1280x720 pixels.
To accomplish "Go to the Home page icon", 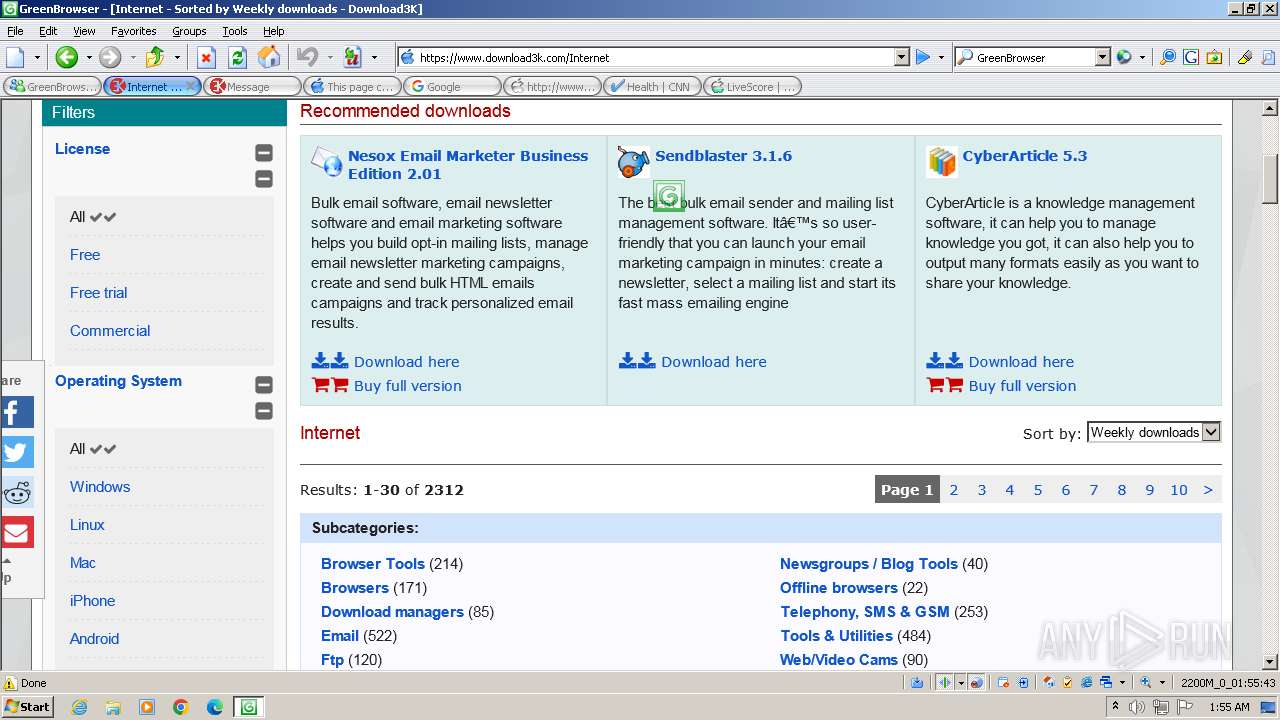I will 269,57.
